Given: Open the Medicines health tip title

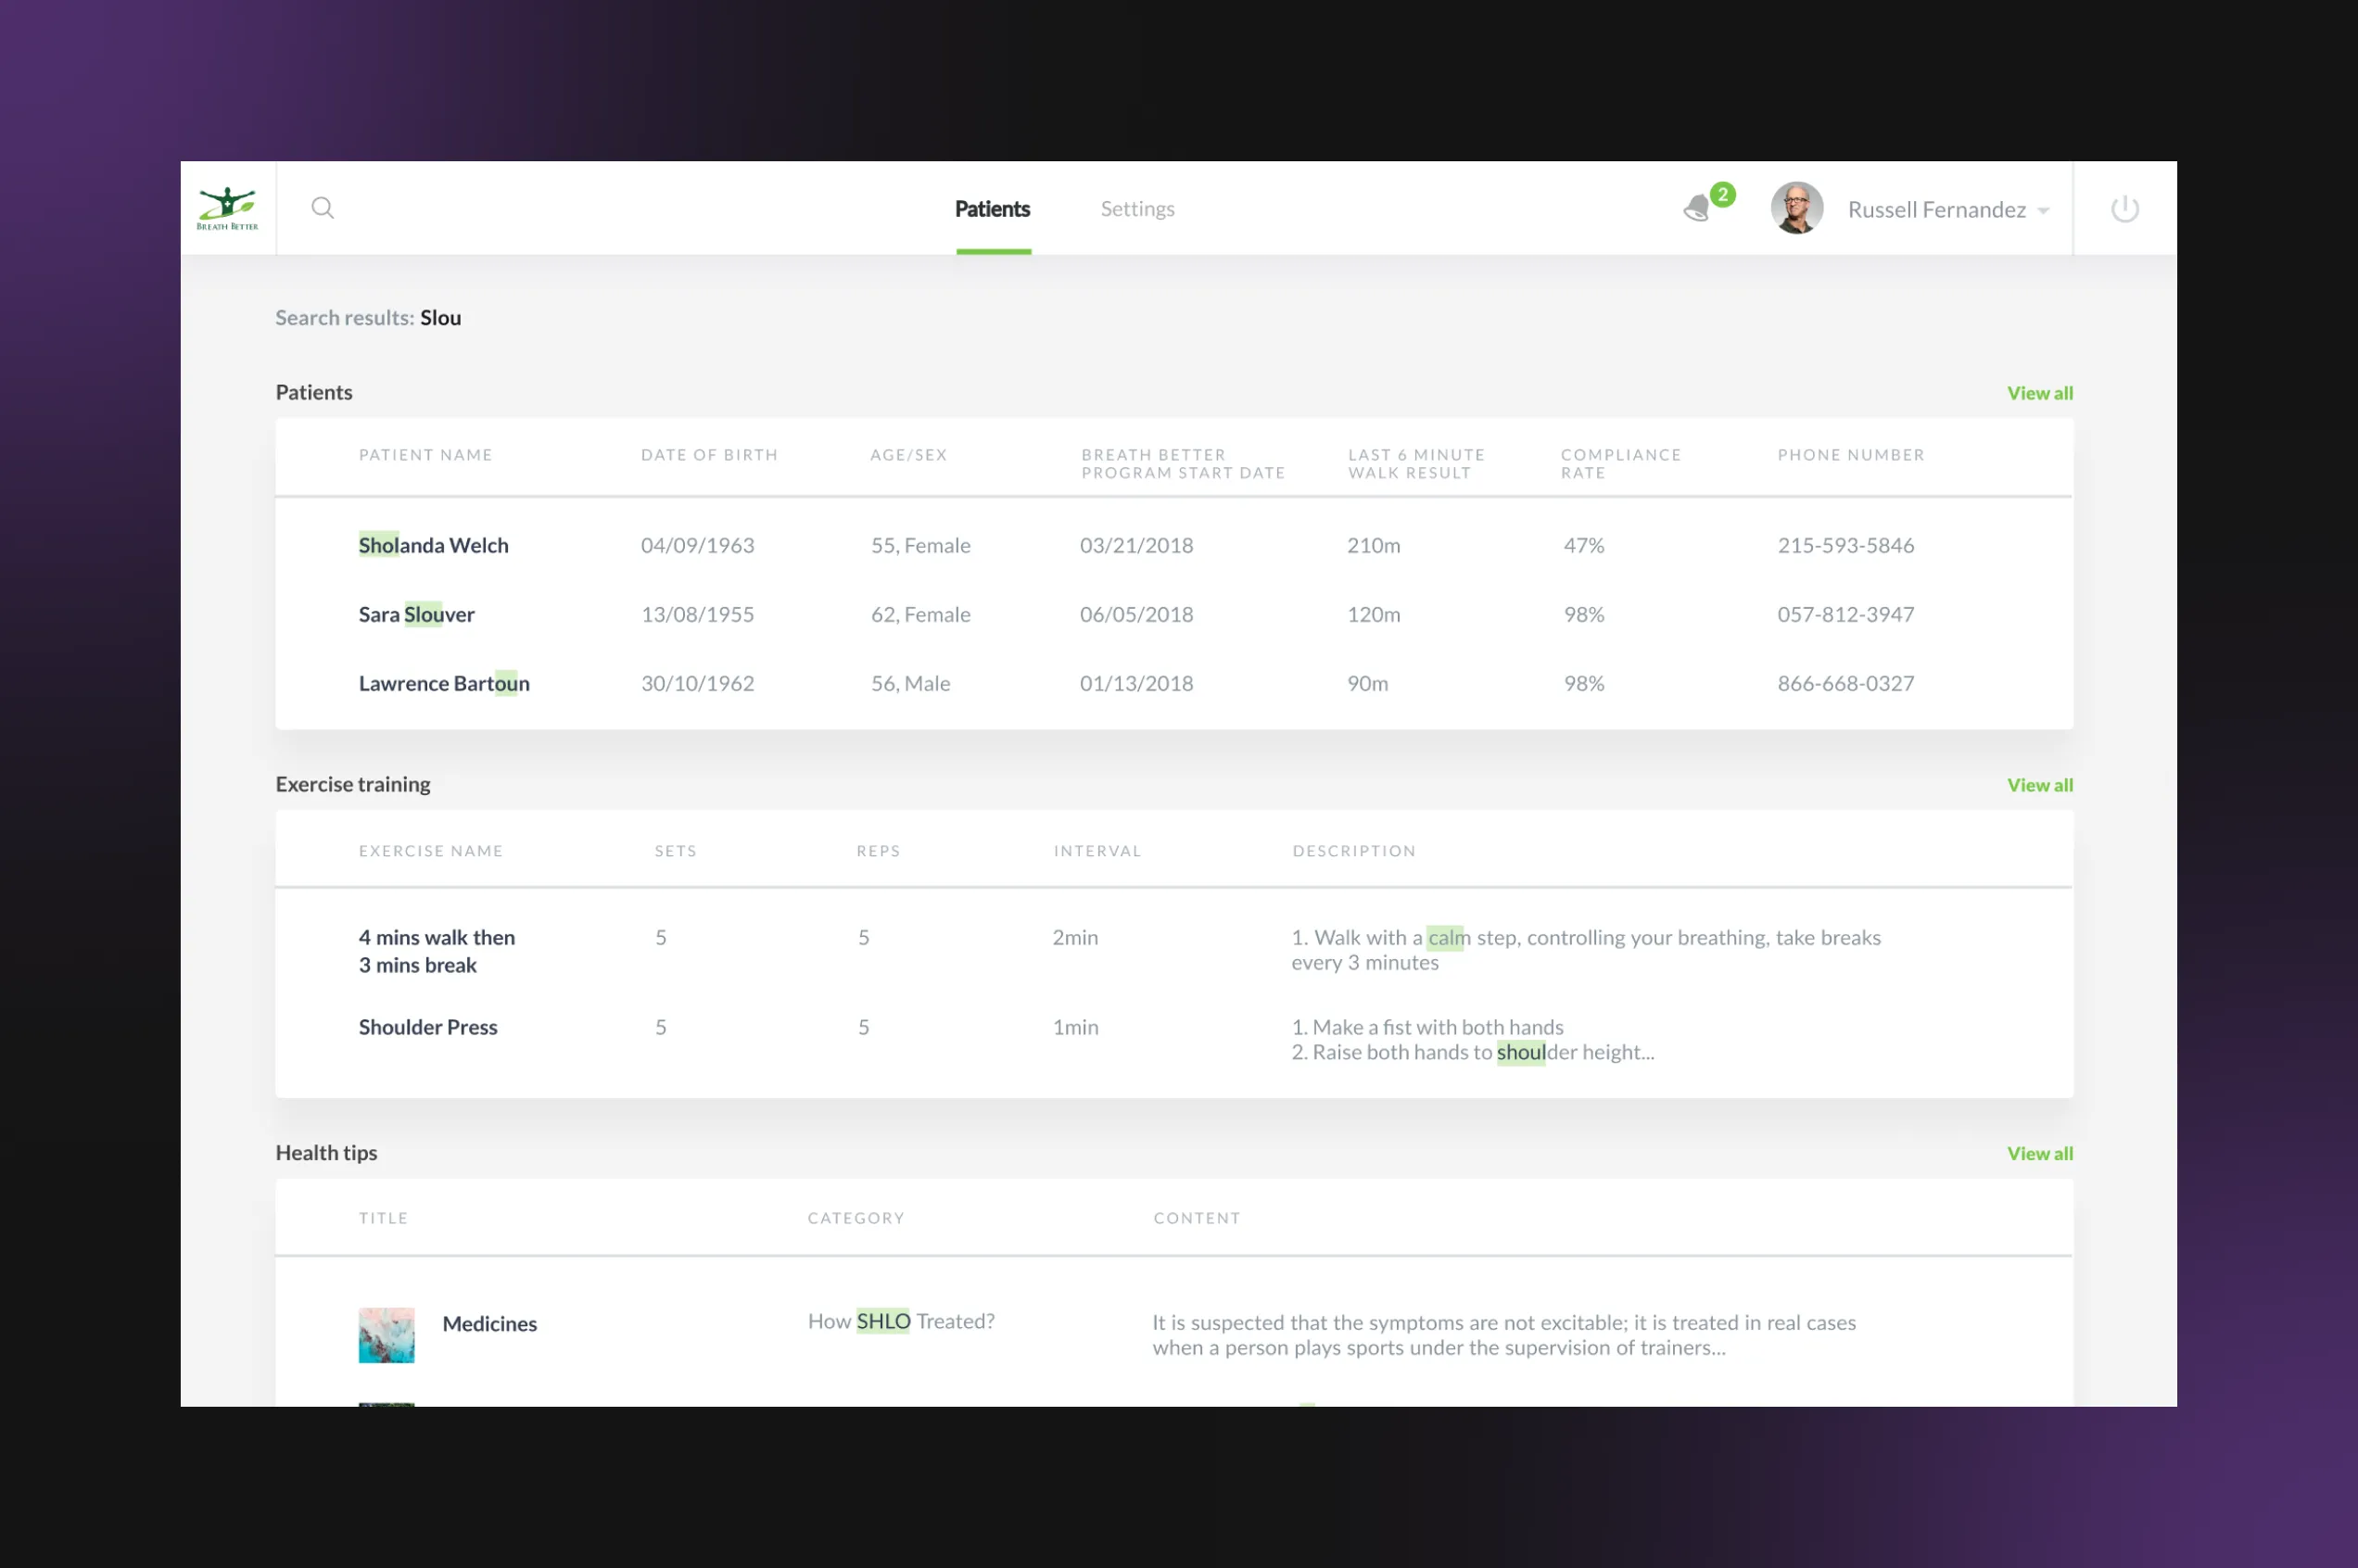Looking at the screenshot, I should tap(489, 1323).
